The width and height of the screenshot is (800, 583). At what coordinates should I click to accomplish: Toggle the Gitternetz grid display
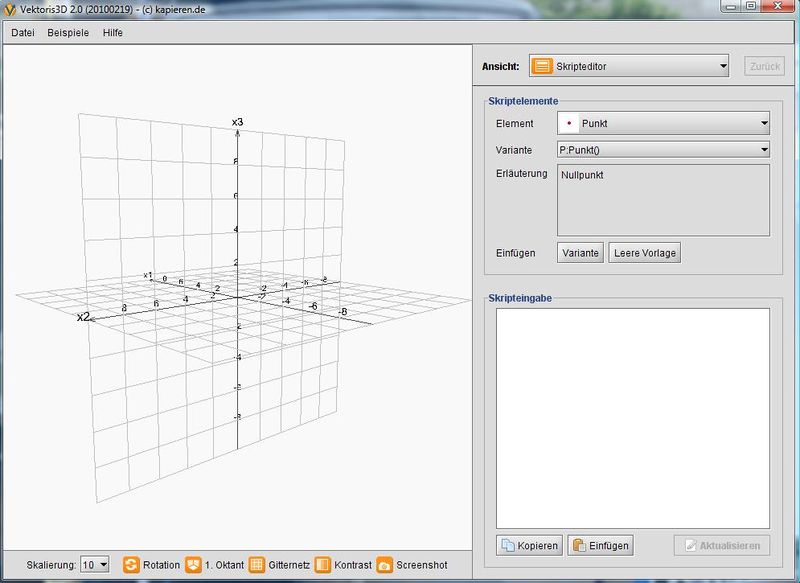click(x=257, y=565)
